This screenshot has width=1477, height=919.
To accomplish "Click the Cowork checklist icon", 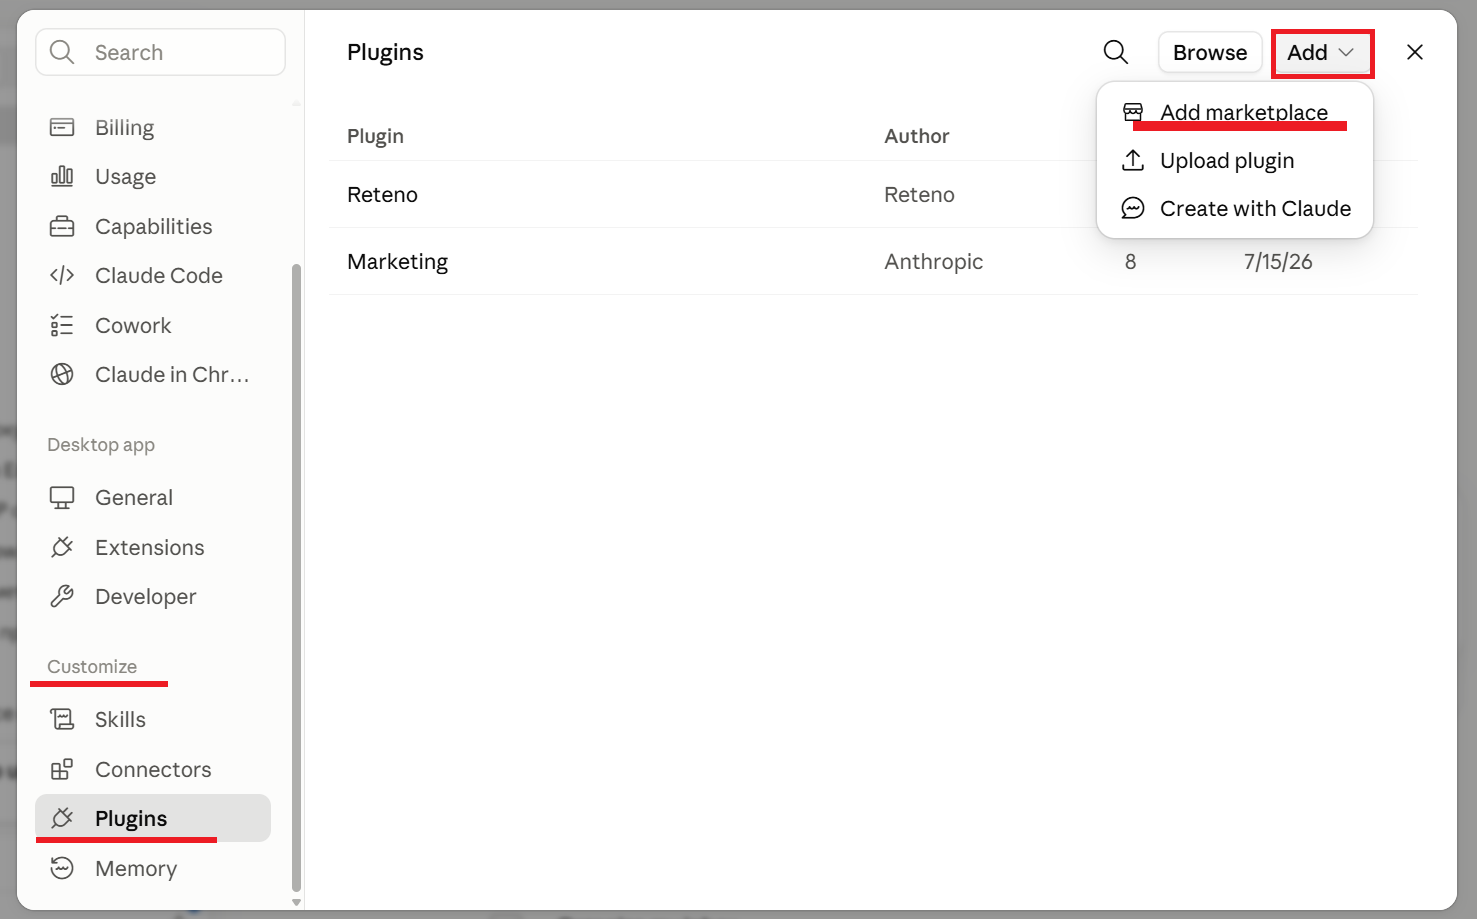I will 62,325.
